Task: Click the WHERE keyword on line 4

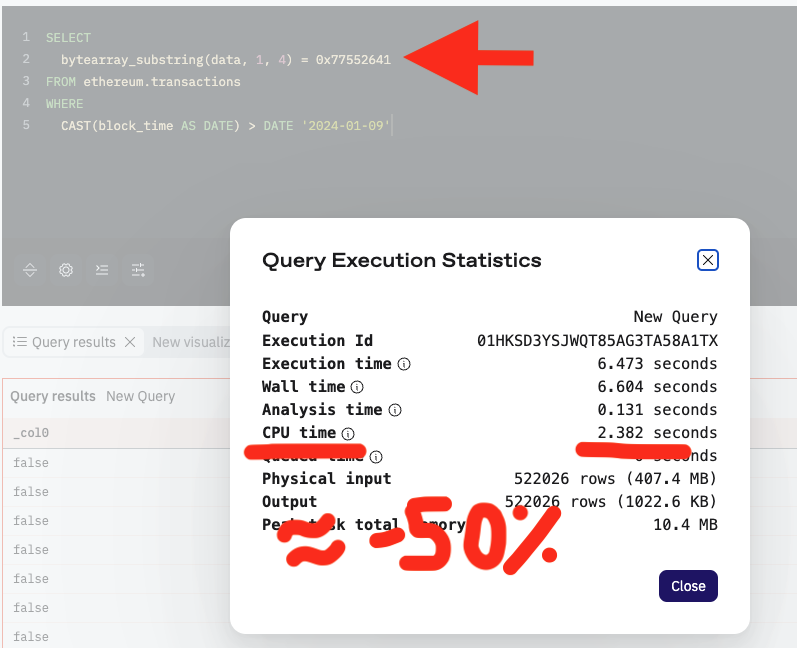Action: 65,104
